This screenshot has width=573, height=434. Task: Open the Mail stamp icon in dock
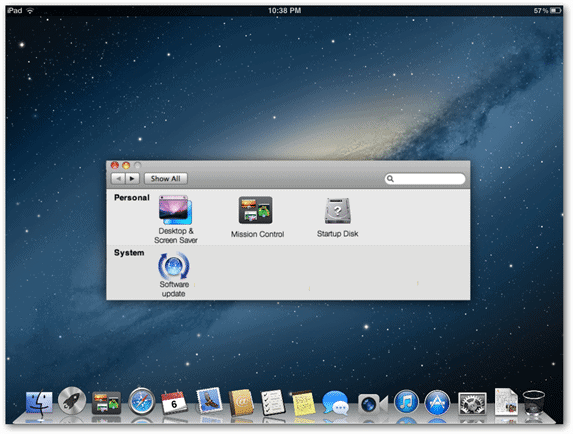[x=209, y=401]
